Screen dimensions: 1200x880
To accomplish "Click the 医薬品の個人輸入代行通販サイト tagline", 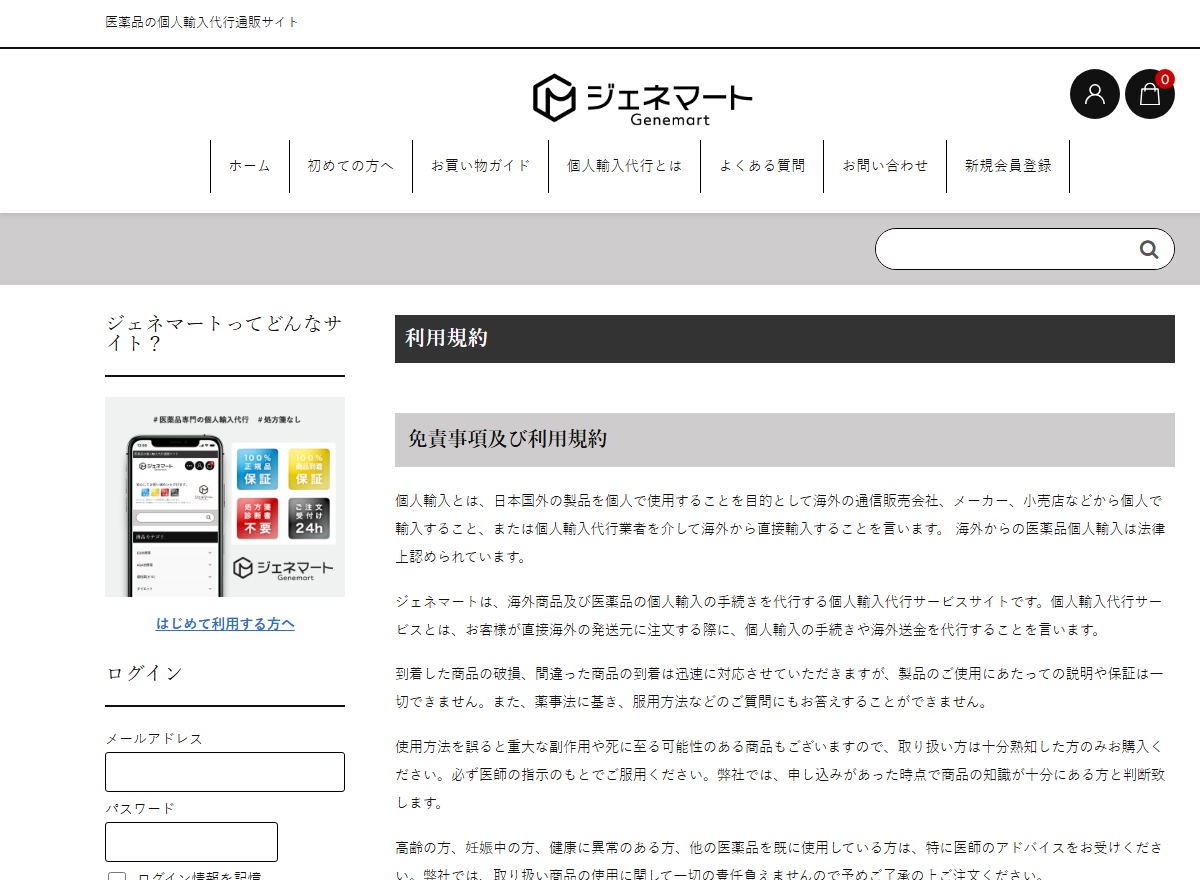I will tap(202, 22).
